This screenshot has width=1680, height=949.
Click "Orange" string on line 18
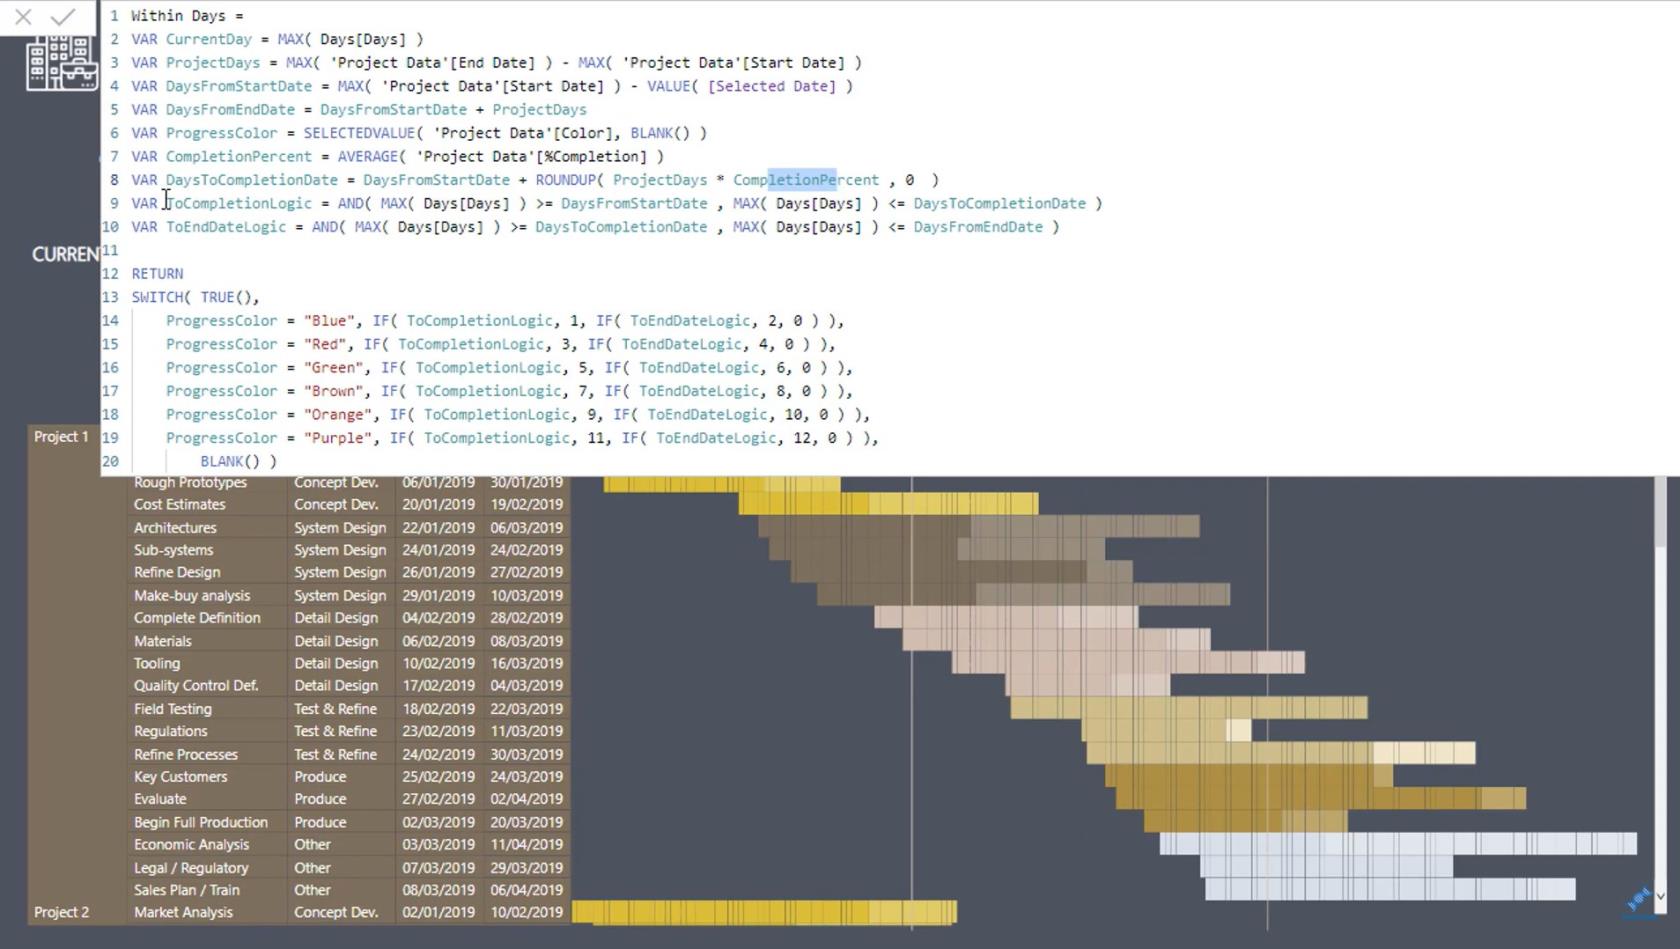click(337, 414)
